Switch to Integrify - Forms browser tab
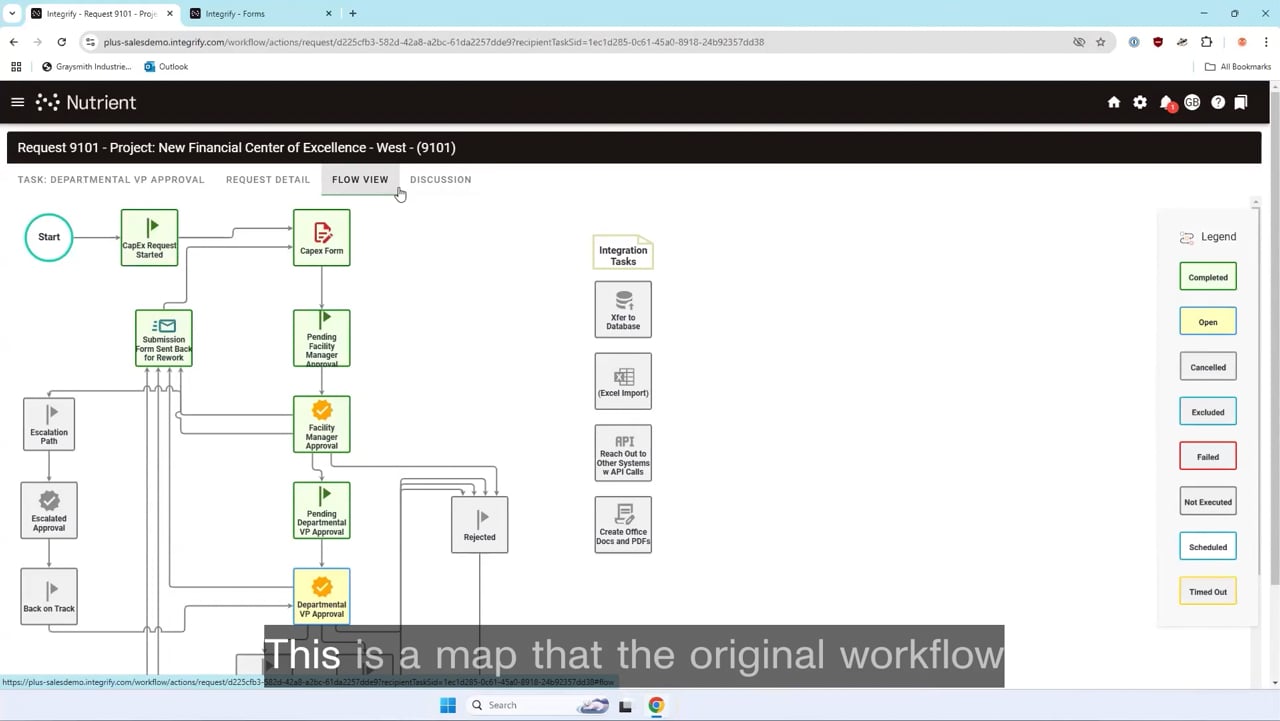 pos(259,14)
